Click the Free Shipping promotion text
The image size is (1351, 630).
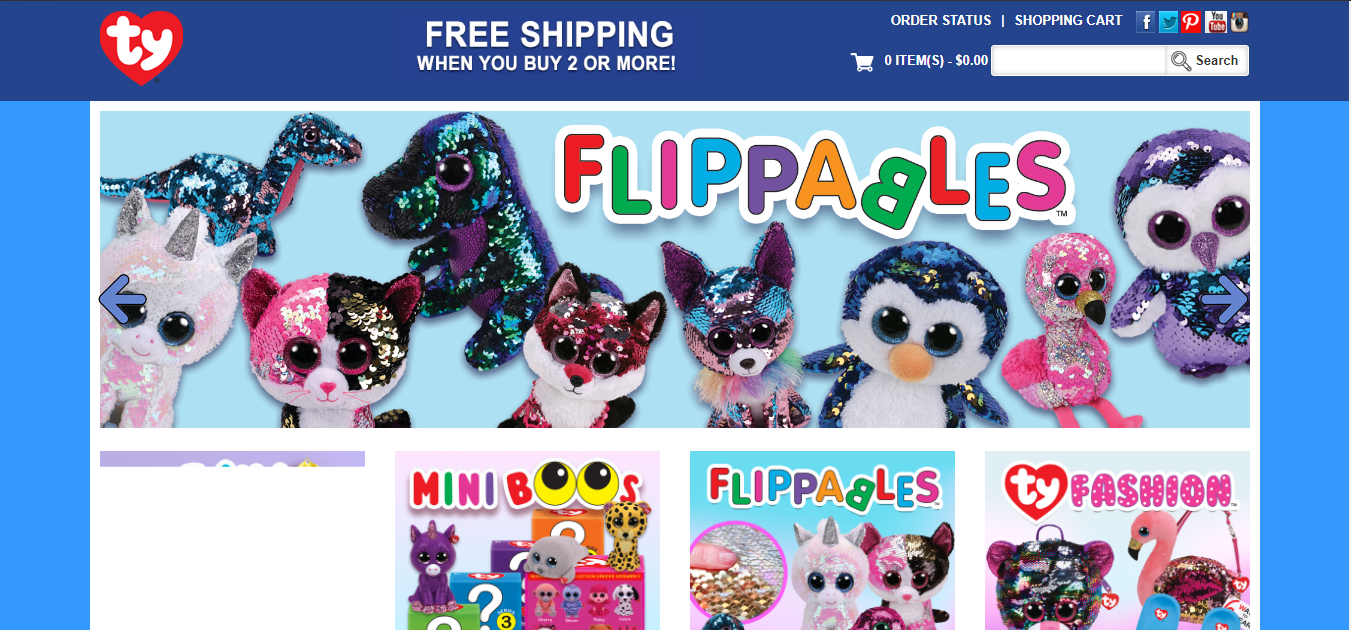(547, 47)
